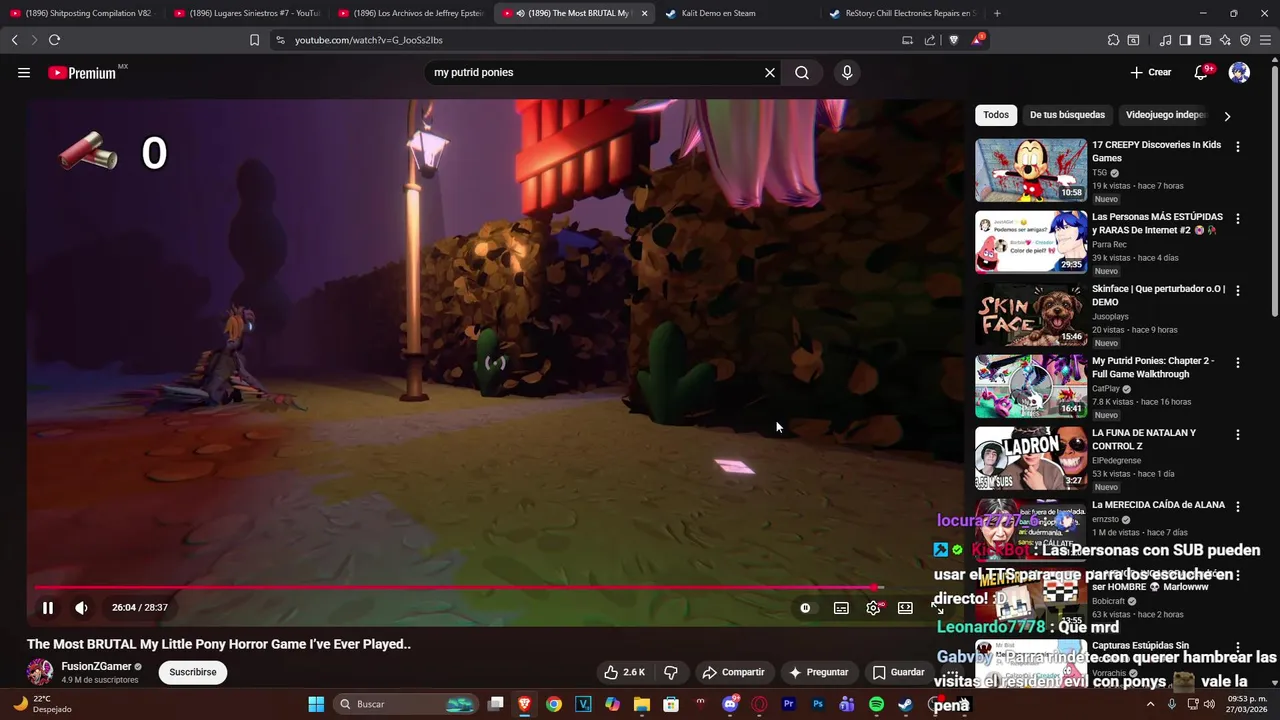Screen dimensions: 1280x720
Task: Open the notifications bell
Action: coord(1201,72)
